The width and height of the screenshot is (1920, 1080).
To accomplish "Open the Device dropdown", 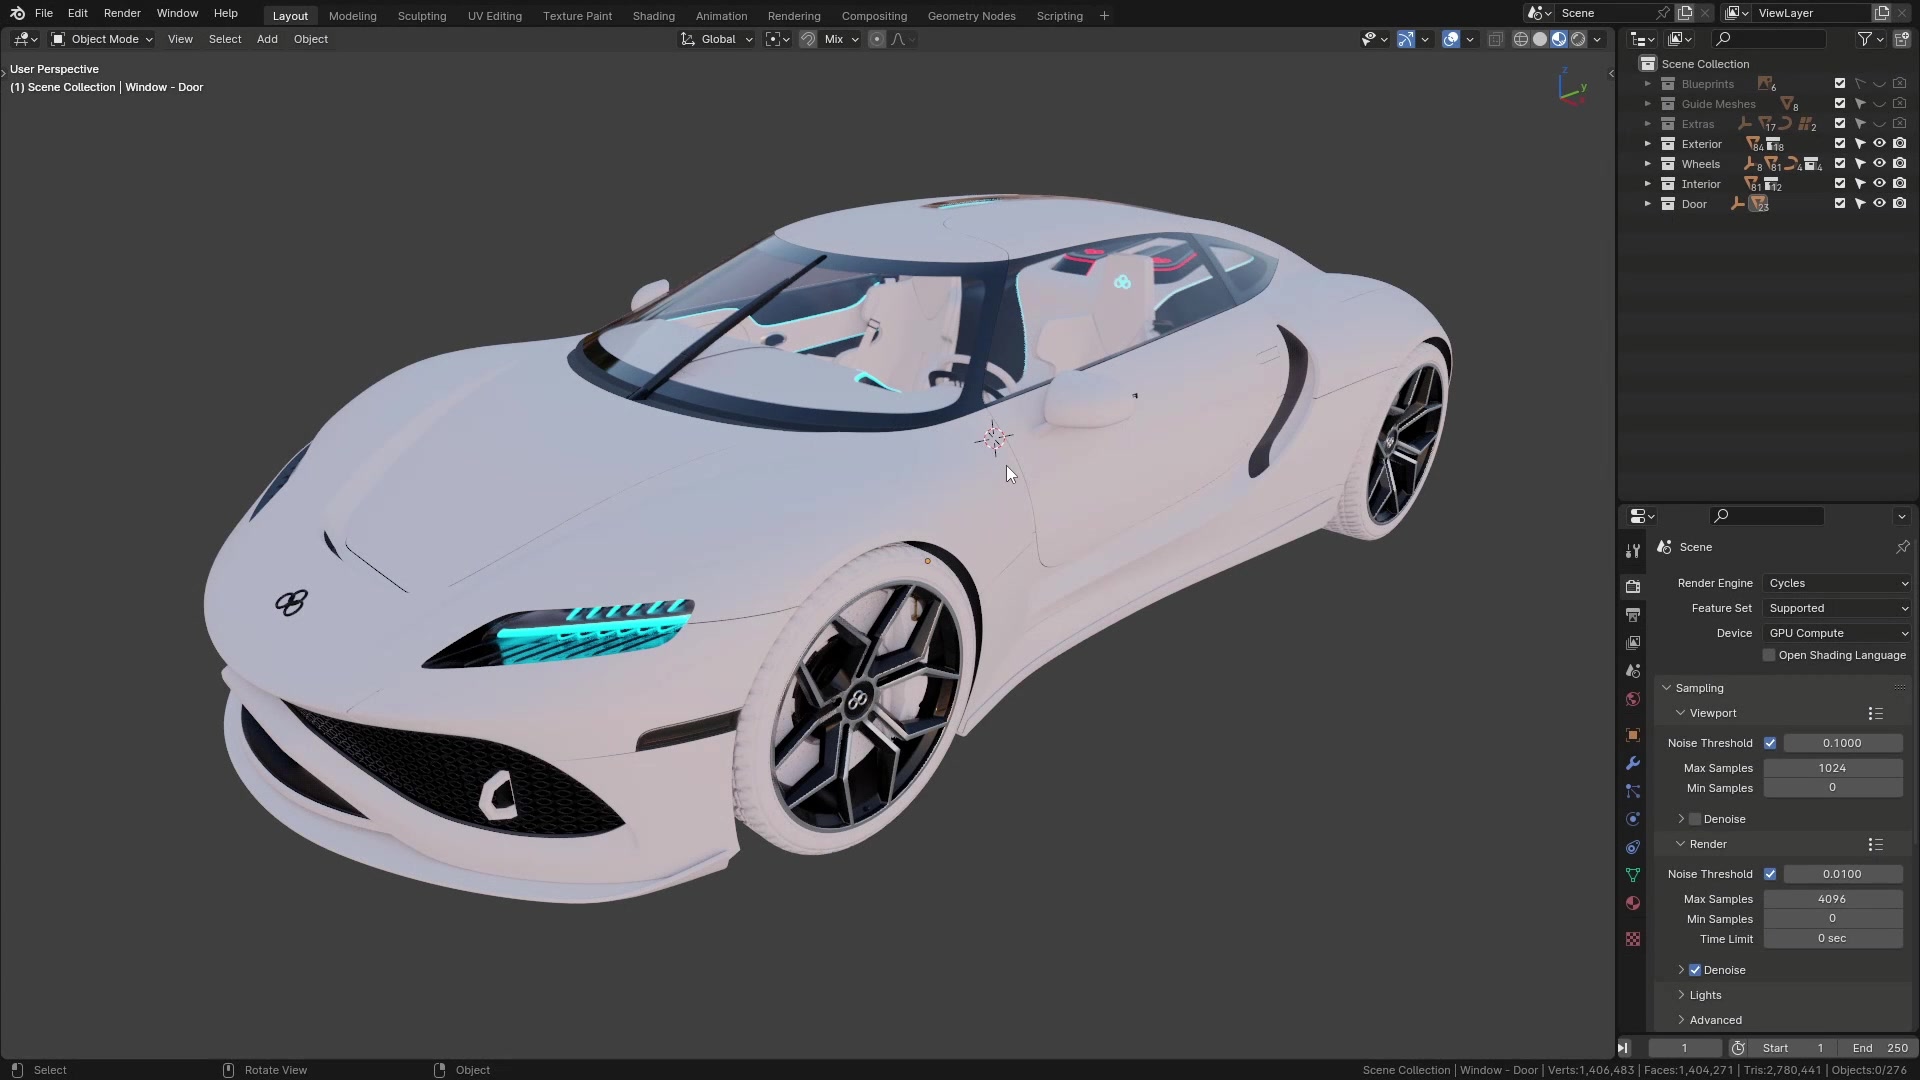I will (x=1838, y=633).
